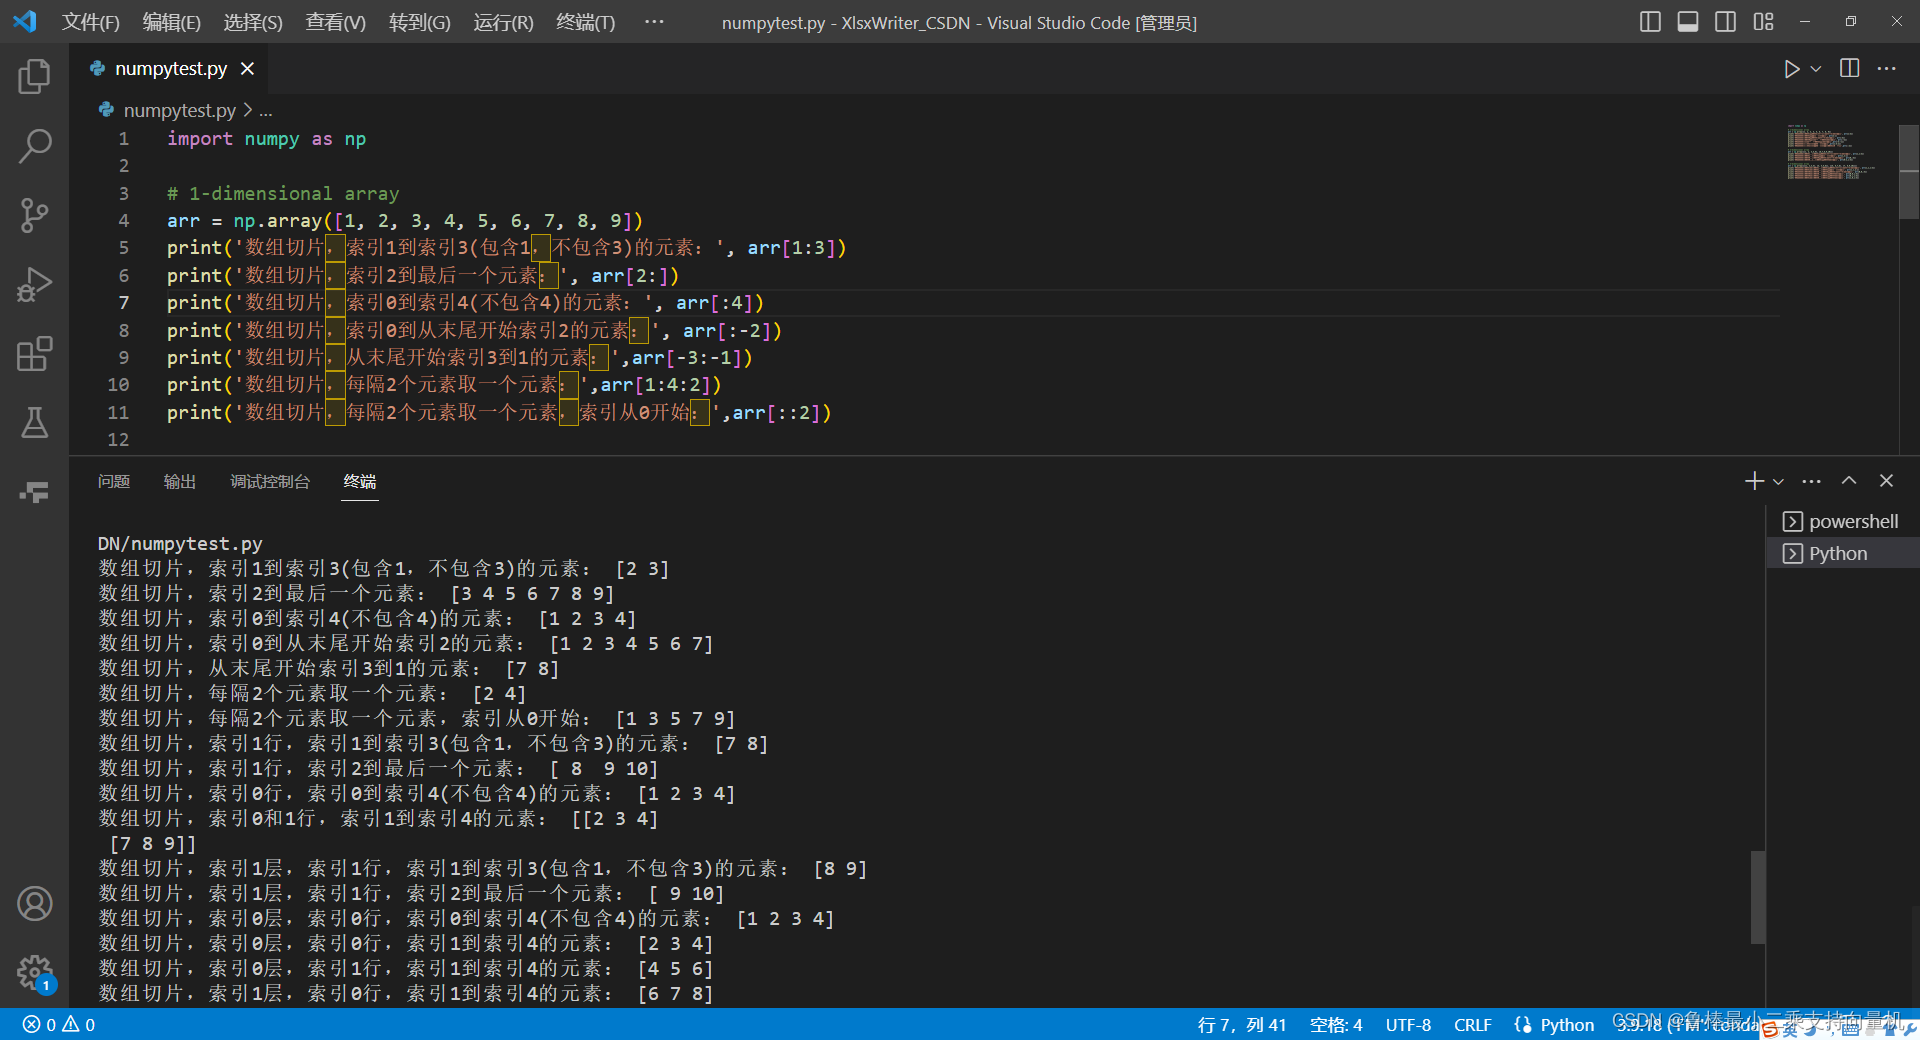Viewport: 1920px width, 1040px height.
Task: Switch to the 问题 panel tab
Action: [x=114, y=482]
